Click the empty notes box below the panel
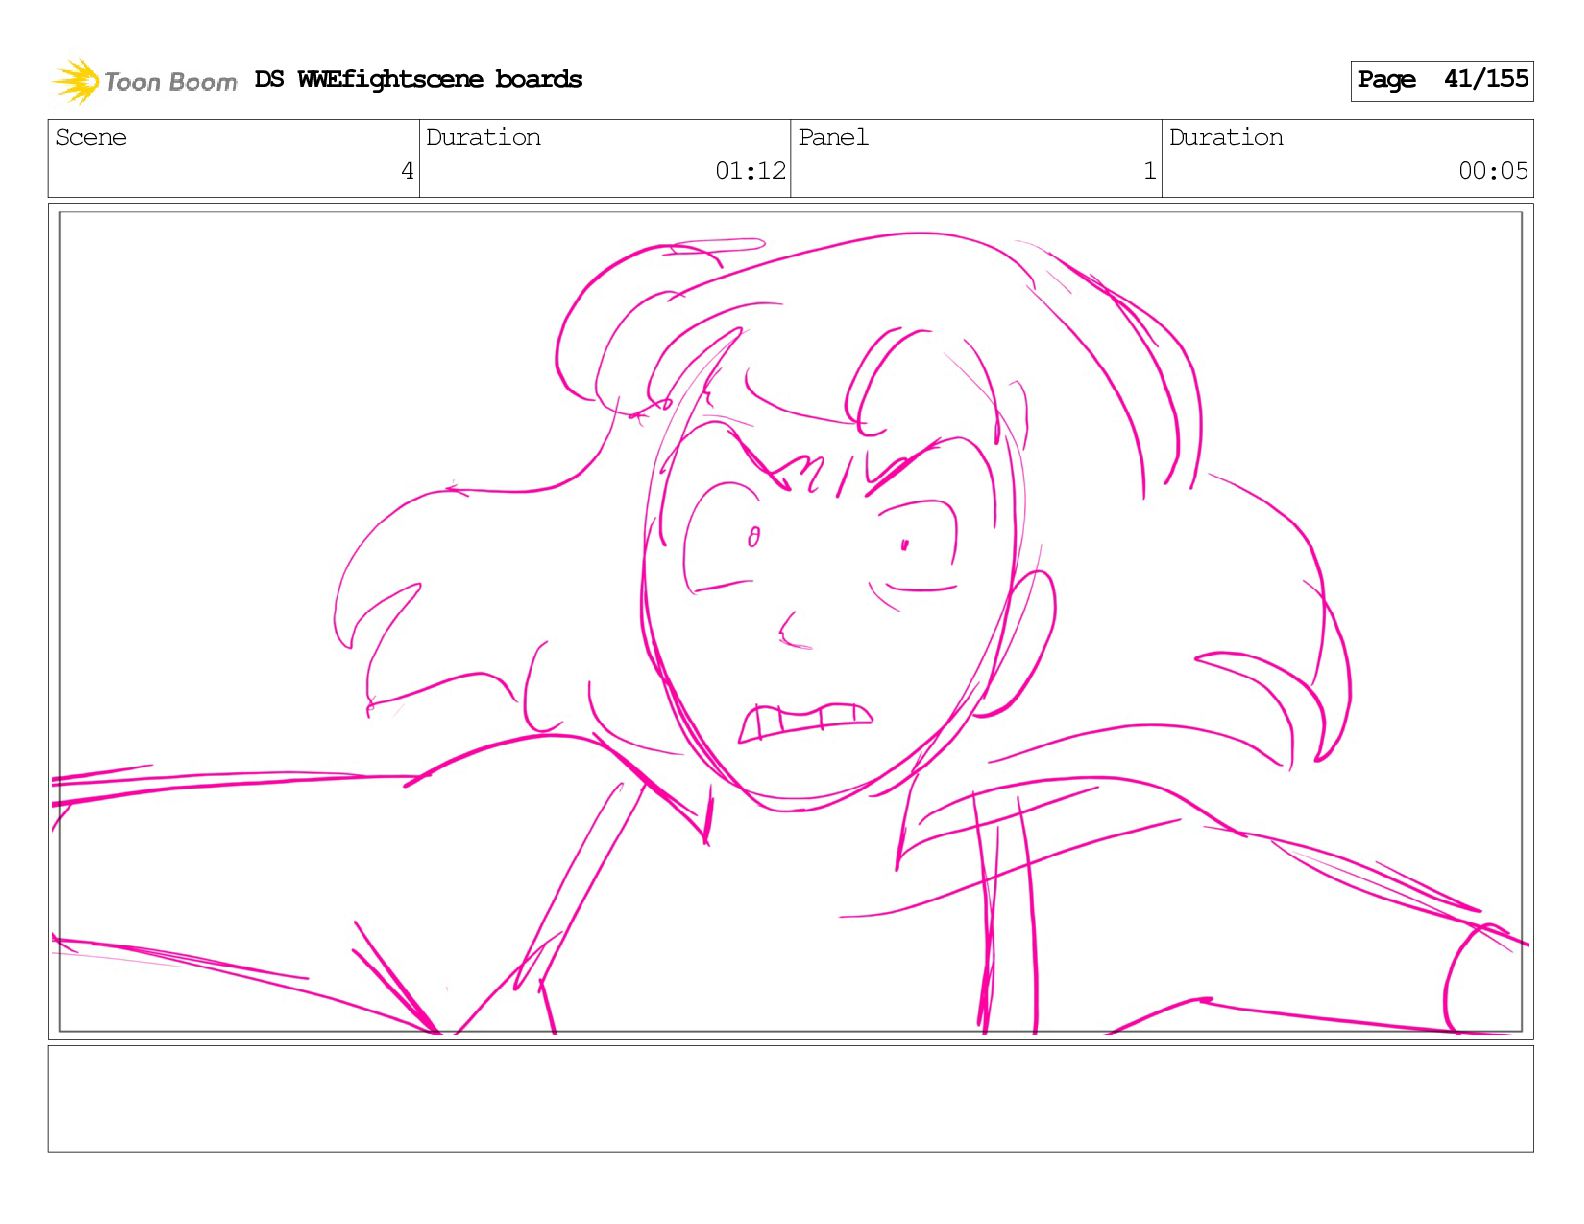Viewport: 1584px width, 1224px height. tap(790, 1098)
